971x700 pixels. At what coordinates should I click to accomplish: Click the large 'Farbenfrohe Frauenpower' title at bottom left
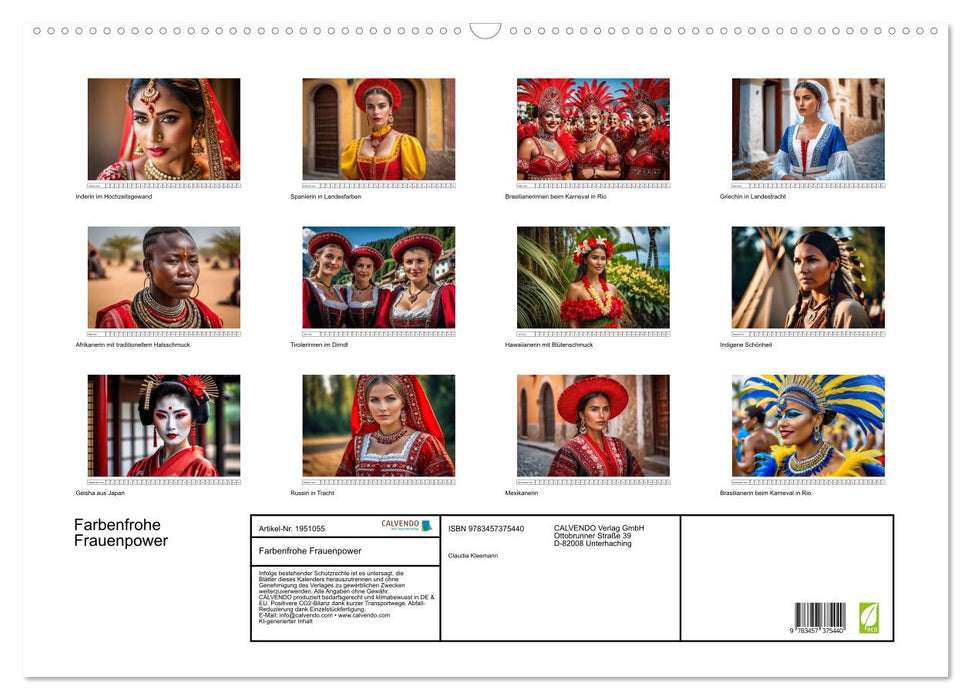(120, 533)
